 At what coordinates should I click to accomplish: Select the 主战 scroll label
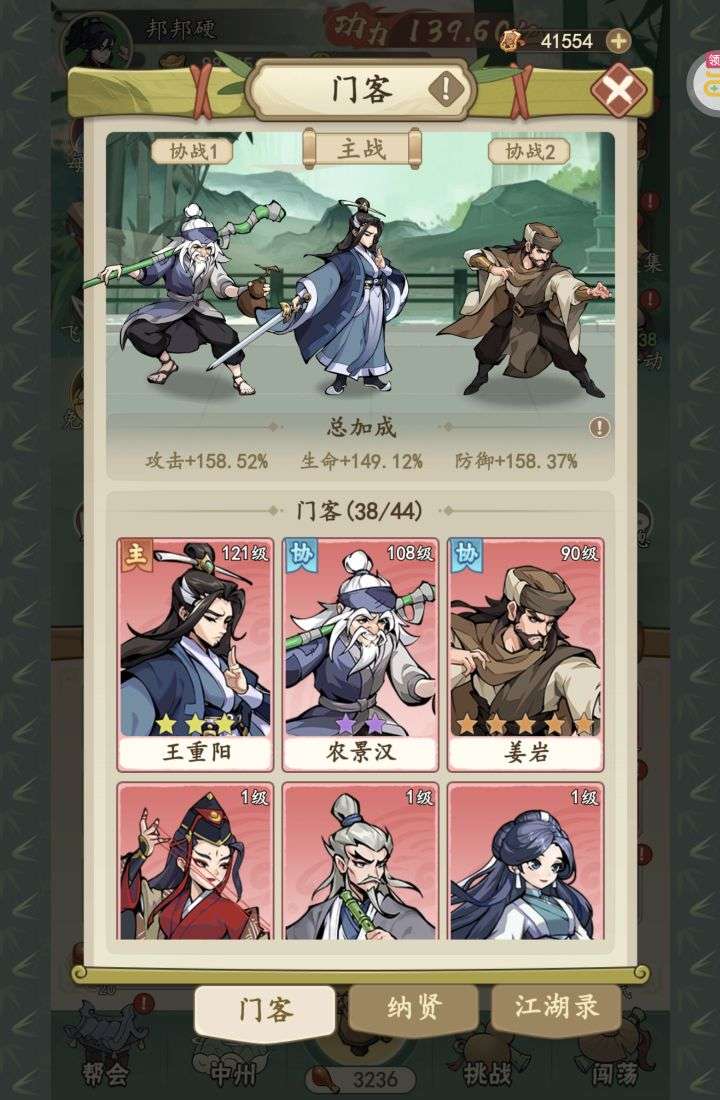pos(361,149)
